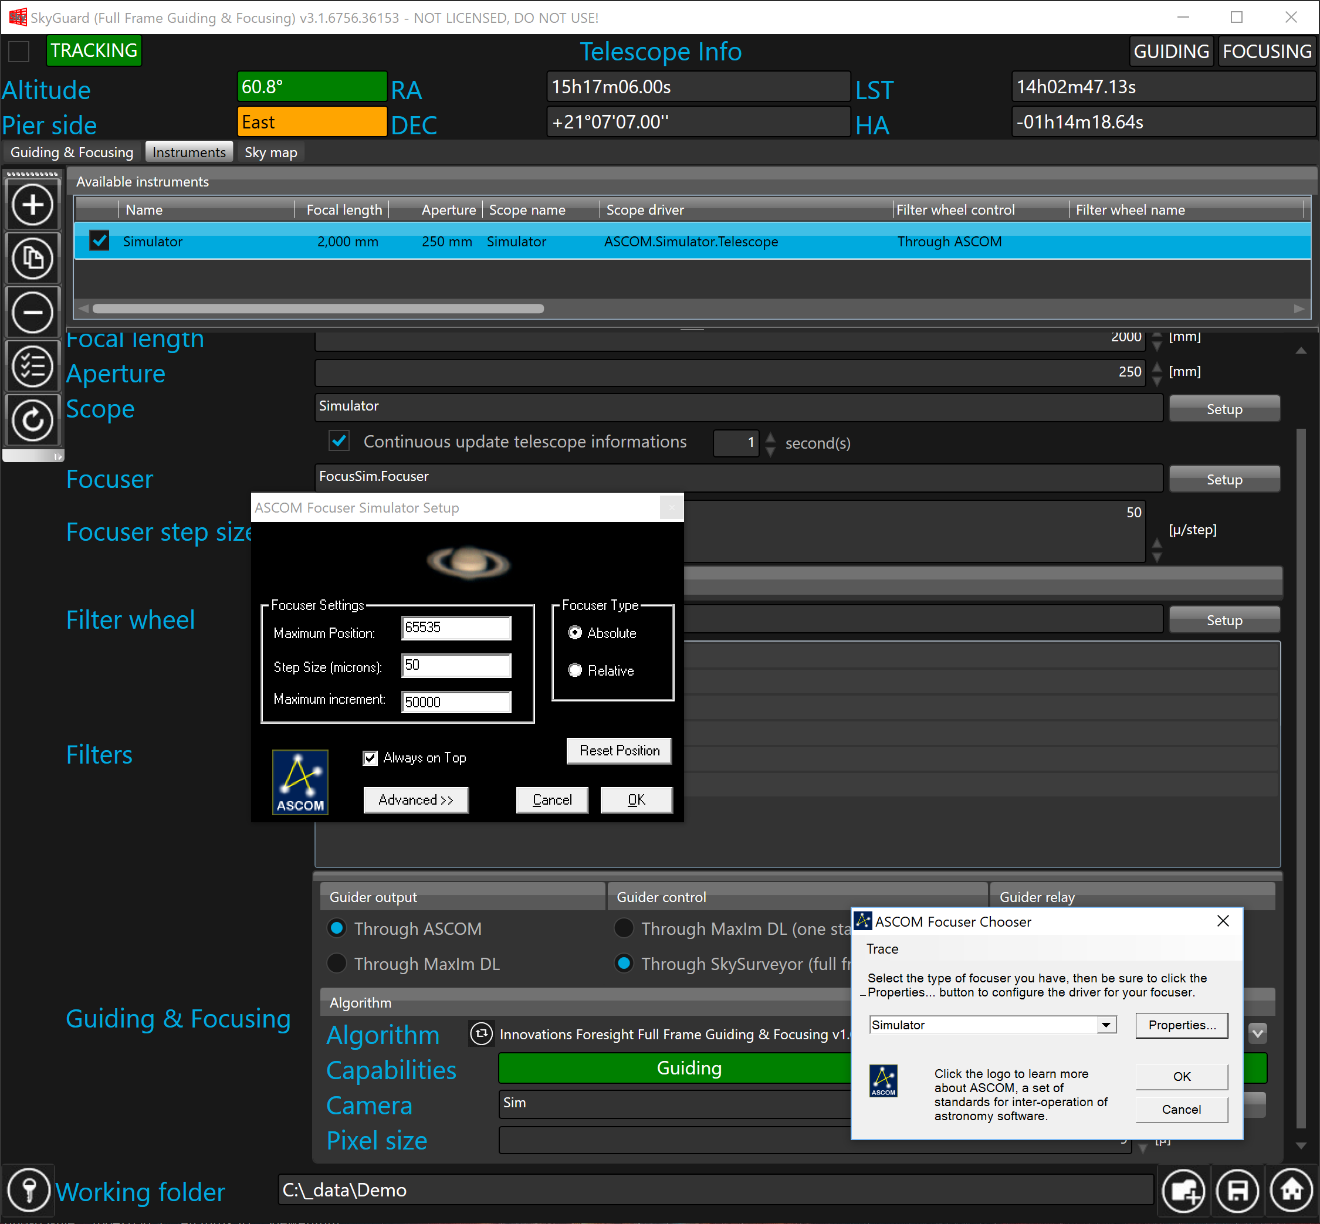The image size is (1320, 1224).
Task: Click the Focuser field showing FocusSim.Focuser
Action: pyautogui.click(x=739, y=477)
